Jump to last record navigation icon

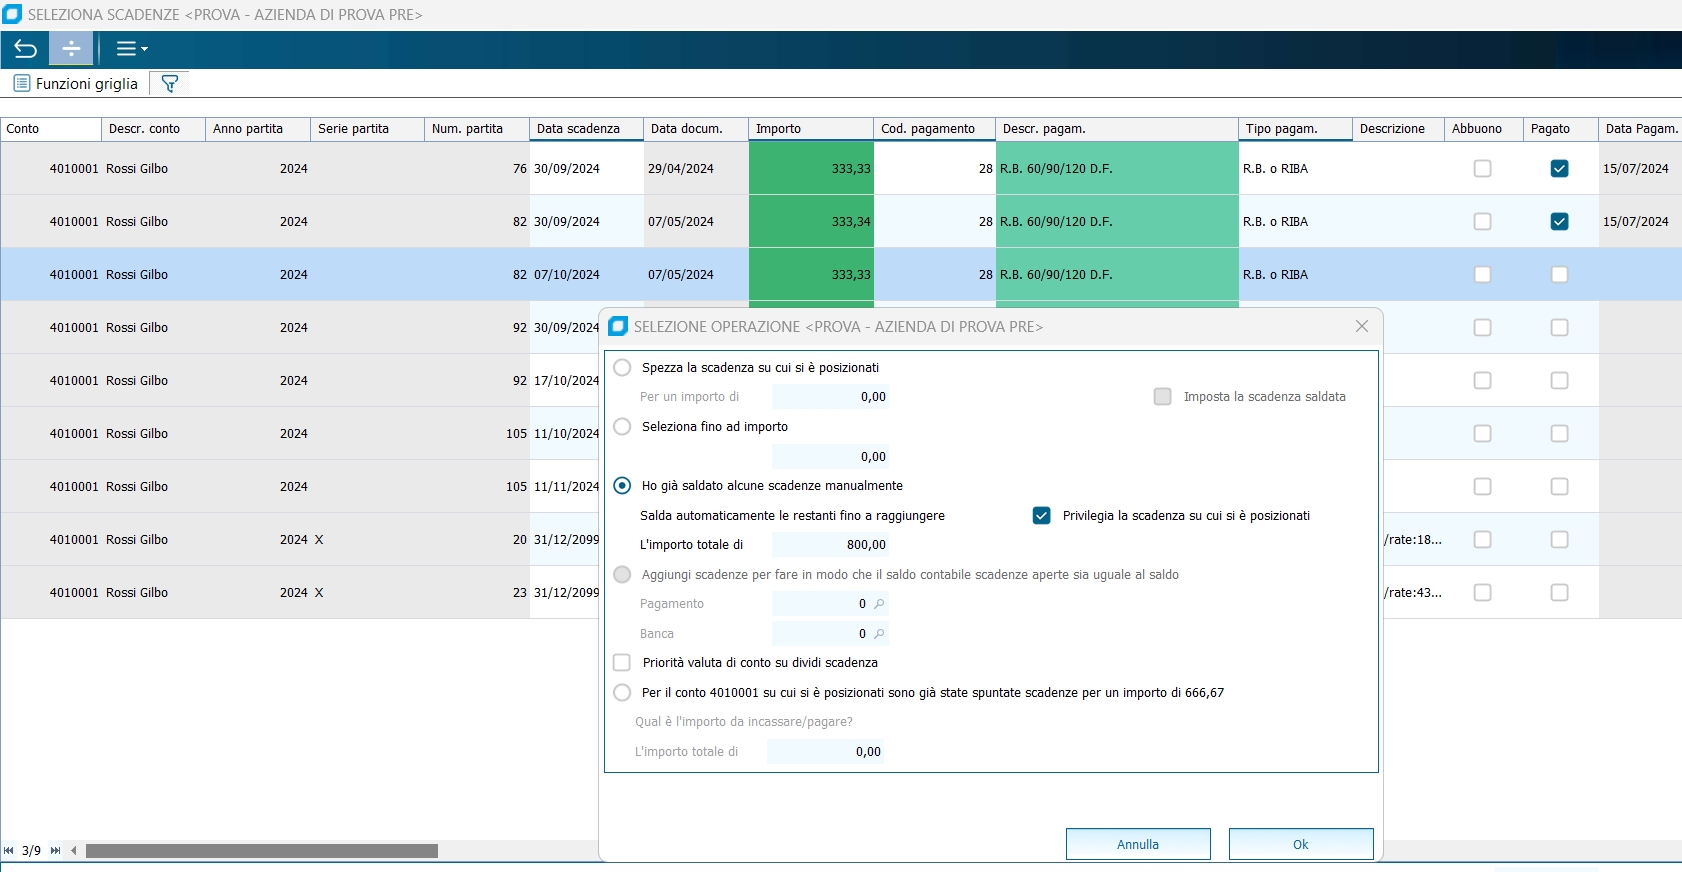click(x=55, y=851)
